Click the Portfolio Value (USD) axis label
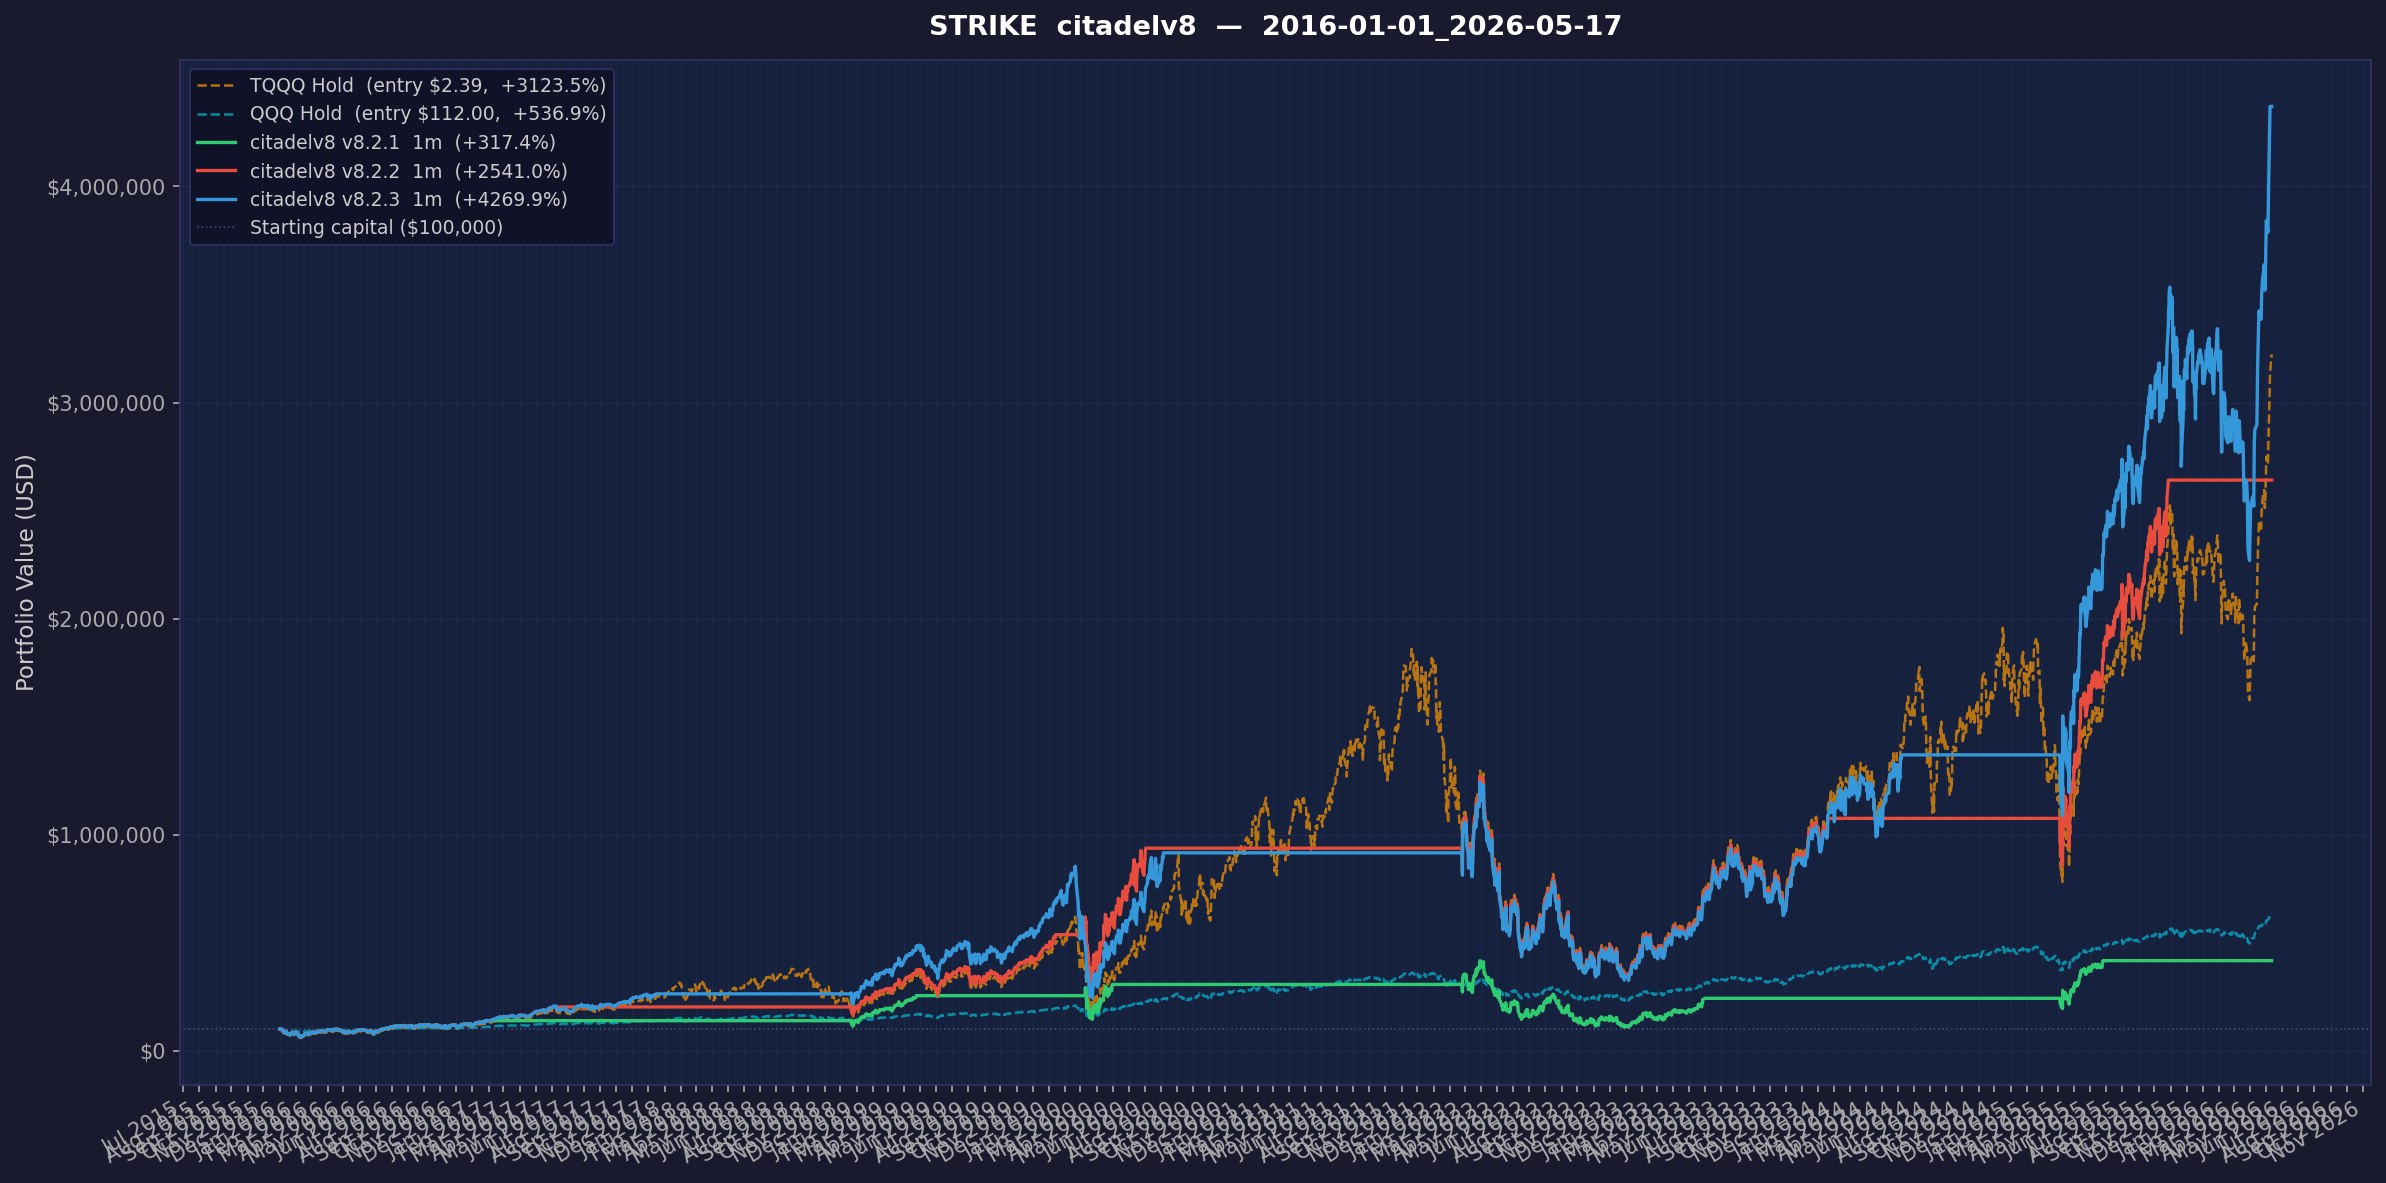The image size is (2386, 1183). point(26,572)
